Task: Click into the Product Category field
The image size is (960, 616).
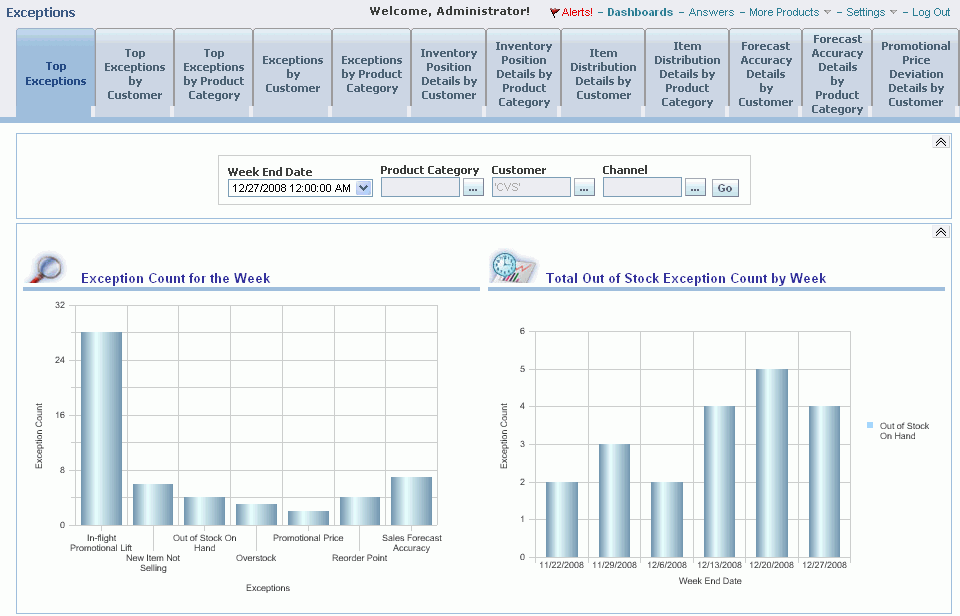Action: point(420,187)
